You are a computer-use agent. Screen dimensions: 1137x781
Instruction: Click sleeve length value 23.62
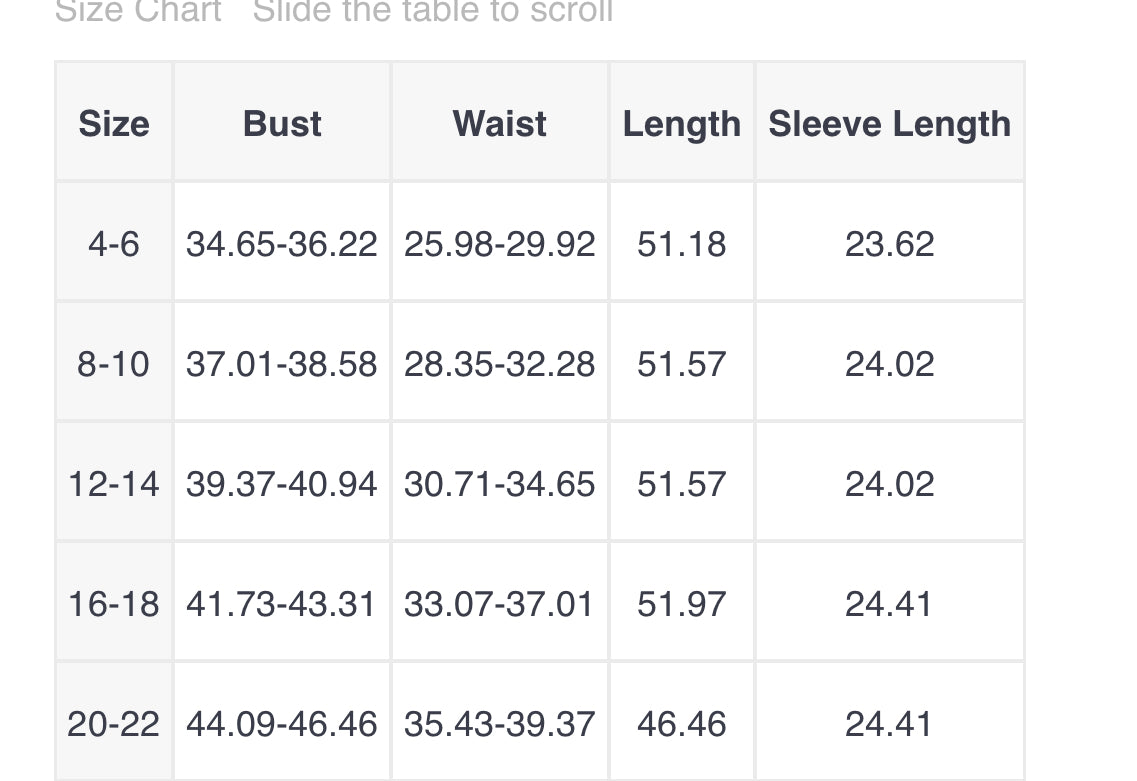(889, 244)
